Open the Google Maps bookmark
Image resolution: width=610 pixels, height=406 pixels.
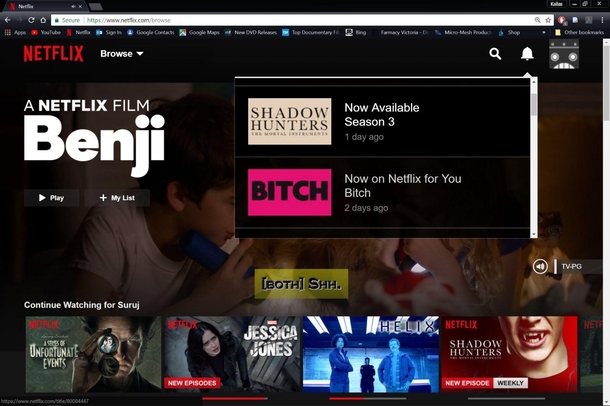[200, 32]
